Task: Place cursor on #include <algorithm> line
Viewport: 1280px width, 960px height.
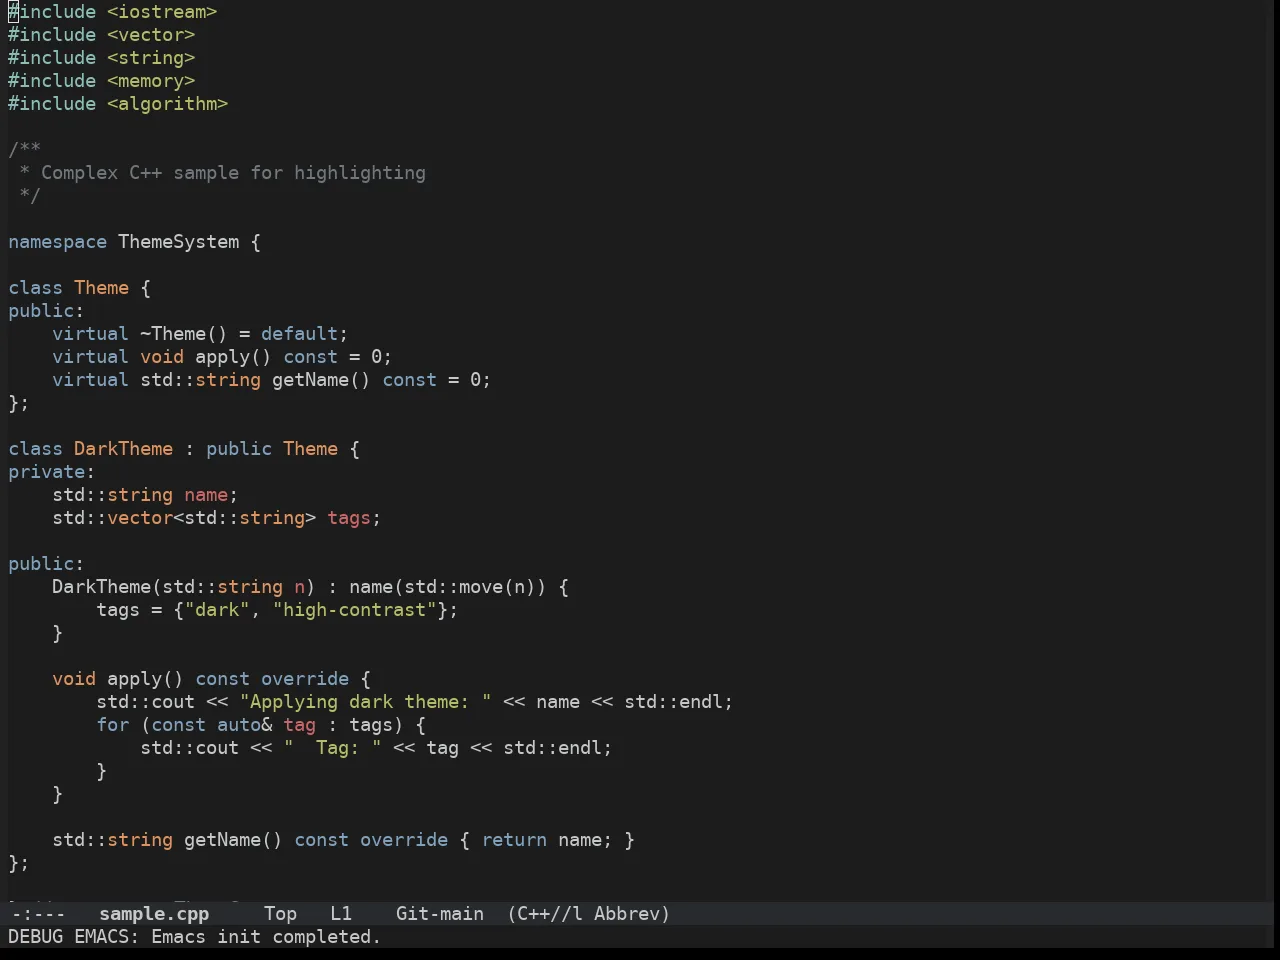Action: (118, 104)
